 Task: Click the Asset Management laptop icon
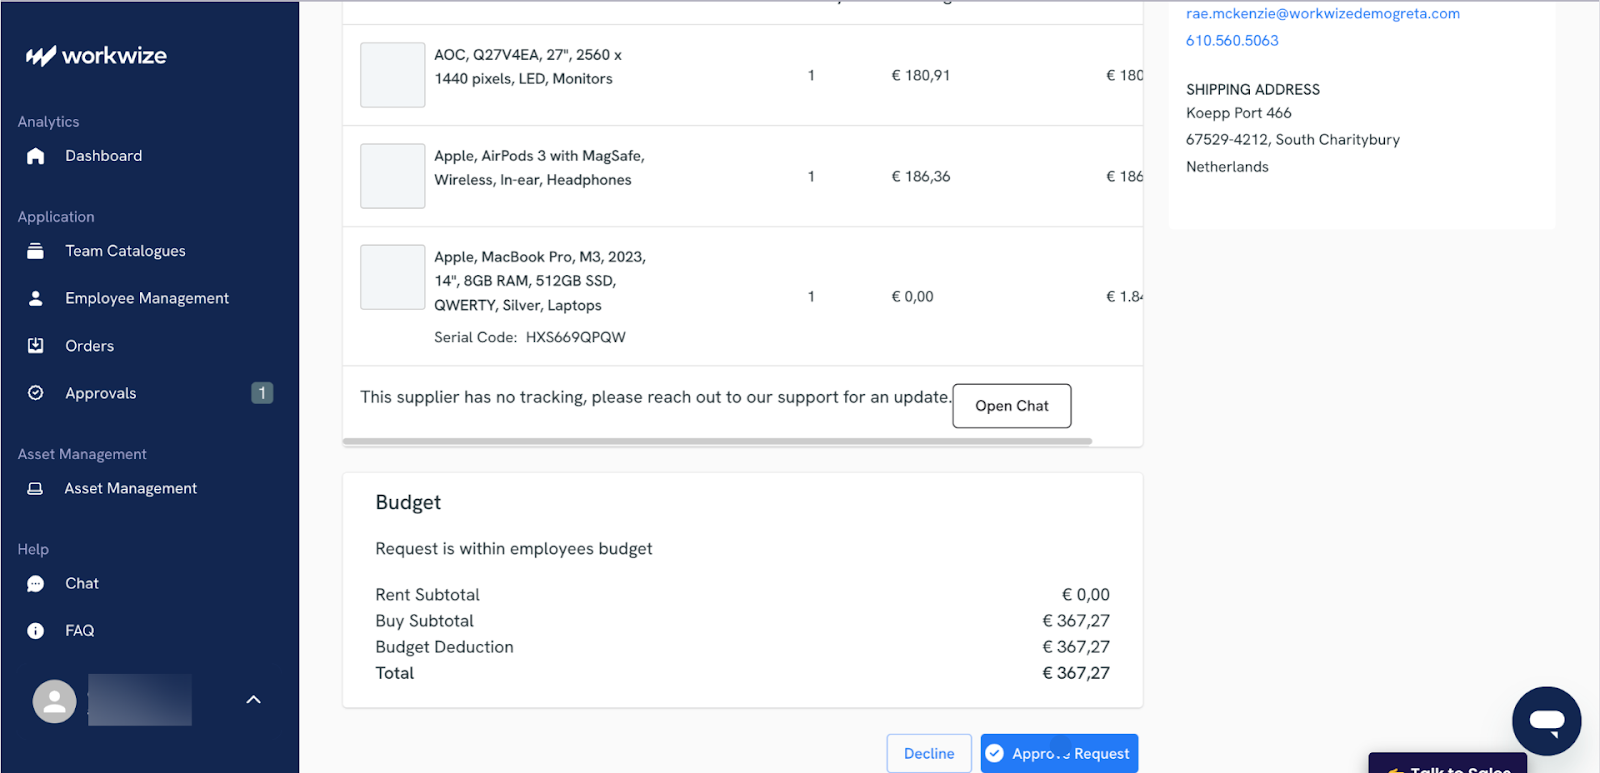tap(36, 488)
